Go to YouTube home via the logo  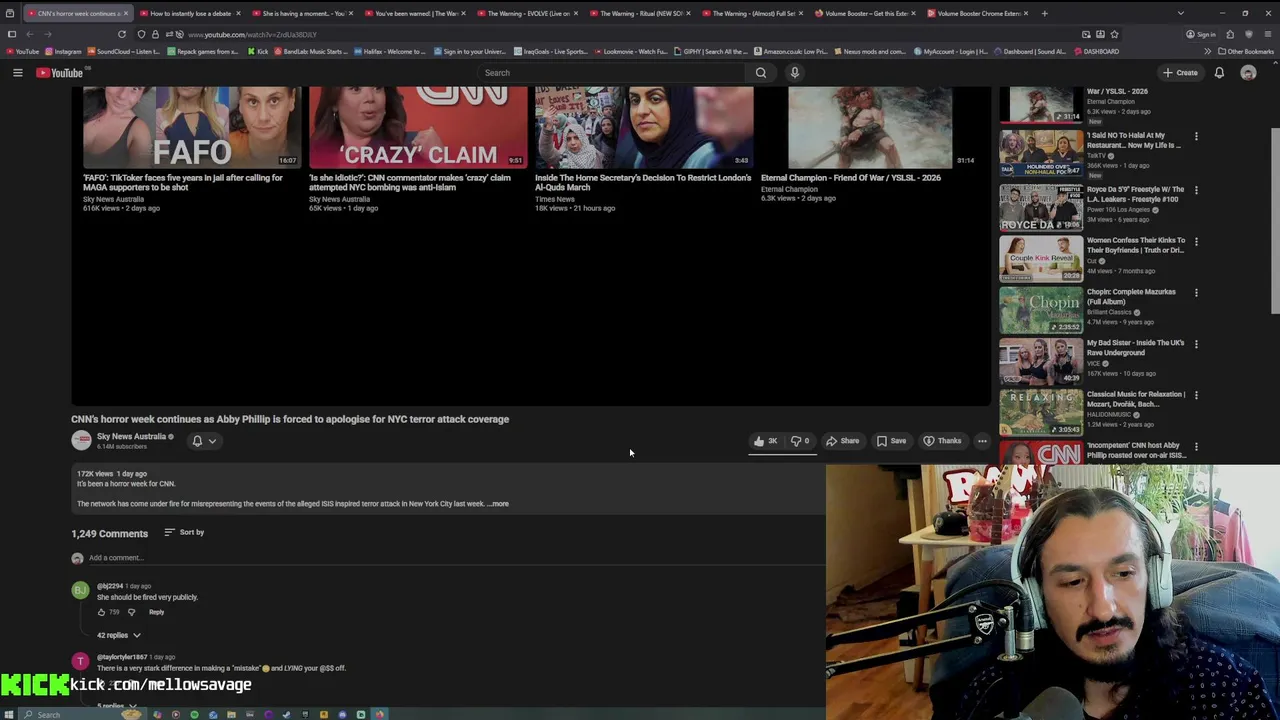click(x=60, y=72)
